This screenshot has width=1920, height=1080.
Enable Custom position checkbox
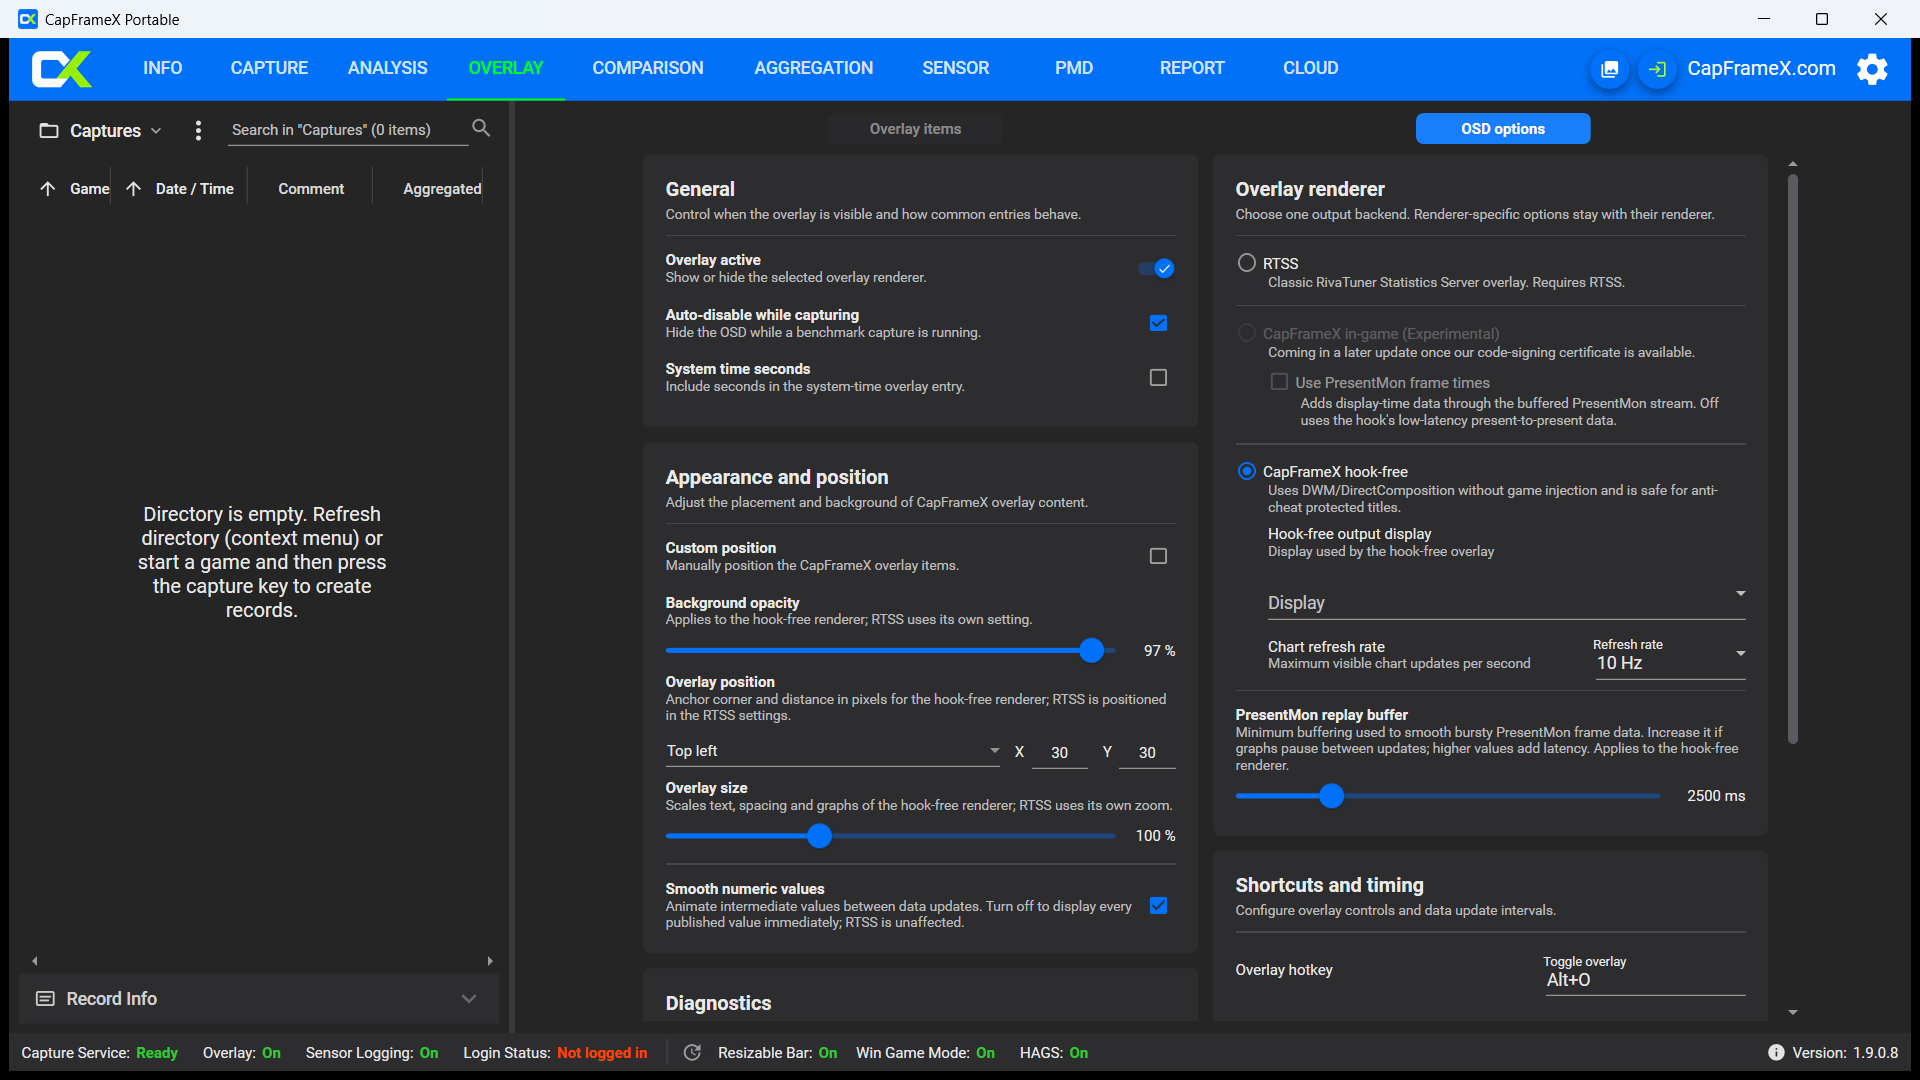pyautogui.click(x=1158, y=556)
